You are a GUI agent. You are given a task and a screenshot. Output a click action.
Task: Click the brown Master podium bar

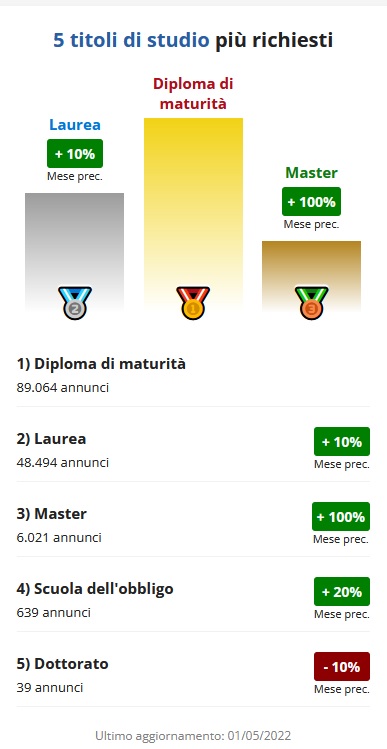[312, 276]
